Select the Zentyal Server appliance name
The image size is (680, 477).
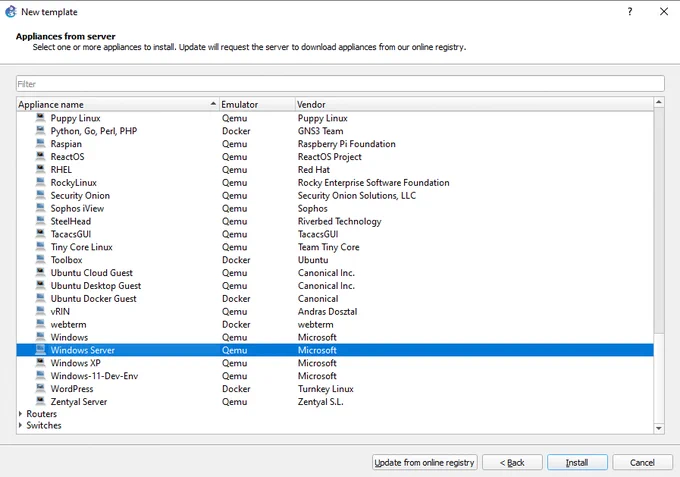tap(78, 402)
